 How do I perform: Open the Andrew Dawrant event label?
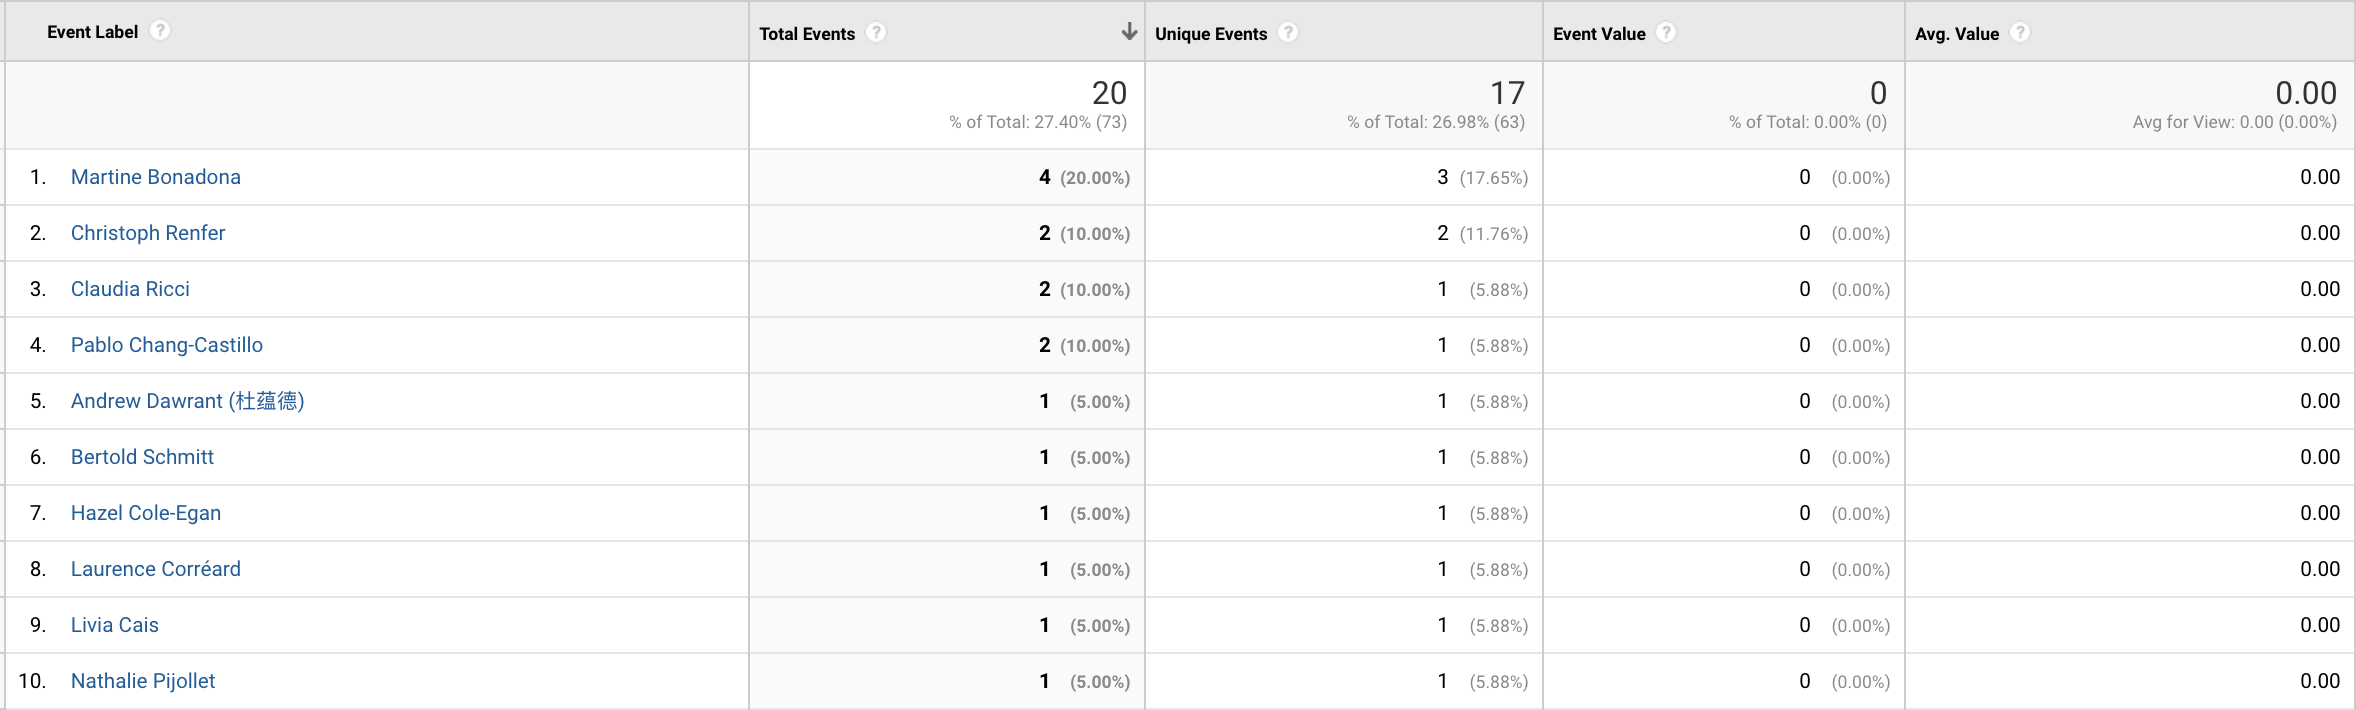pyautogui.click(x=188, y=401)
